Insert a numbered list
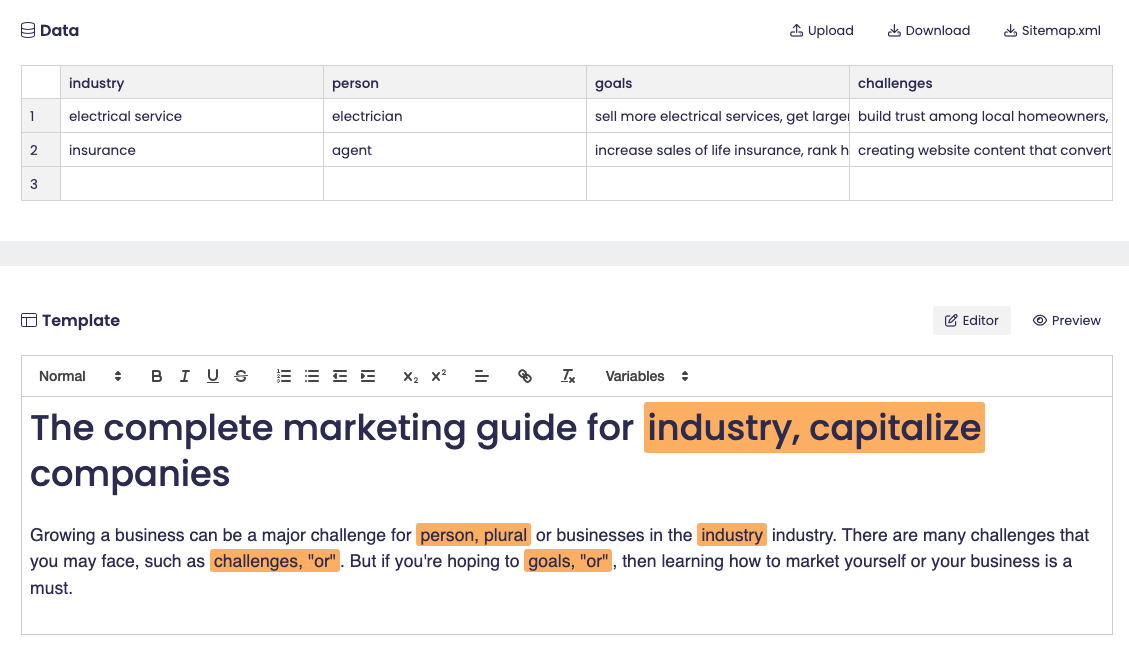1129x655 pixels. (284, 376)
